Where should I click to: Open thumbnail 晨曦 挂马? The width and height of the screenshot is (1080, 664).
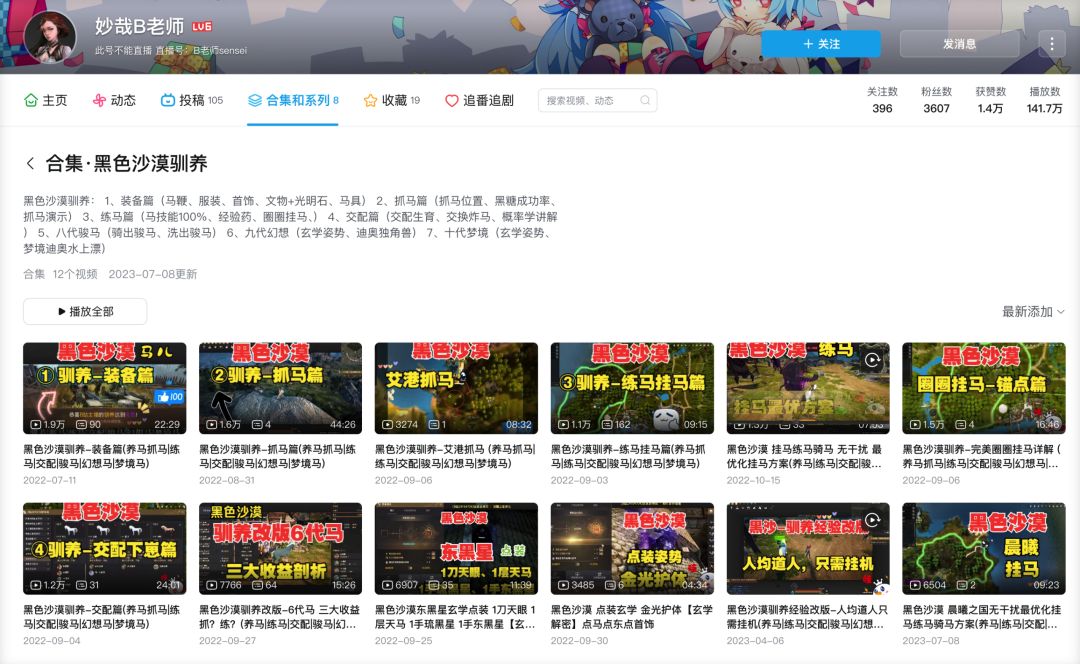[984, 548]
